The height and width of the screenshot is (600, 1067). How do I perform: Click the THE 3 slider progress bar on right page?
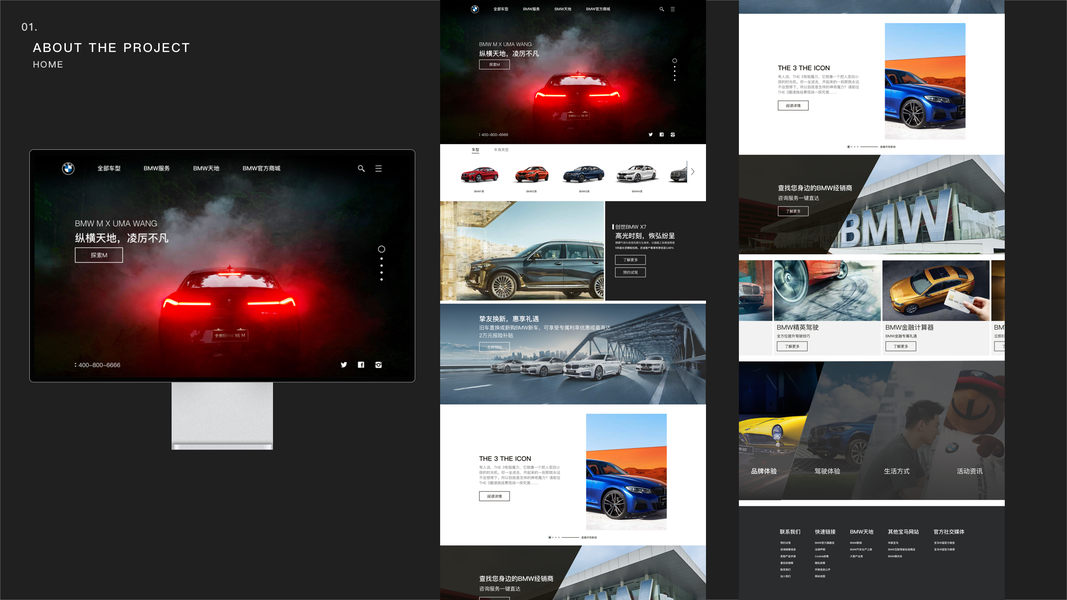coord(869,146)
